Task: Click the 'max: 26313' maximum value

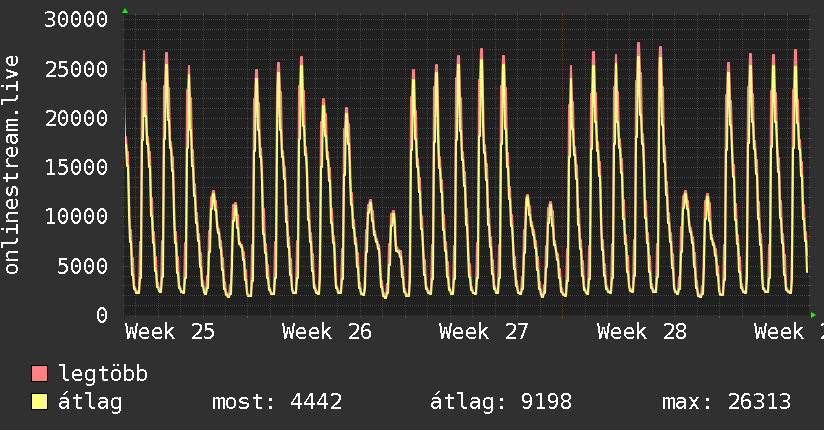Action: tap(726, 402)
